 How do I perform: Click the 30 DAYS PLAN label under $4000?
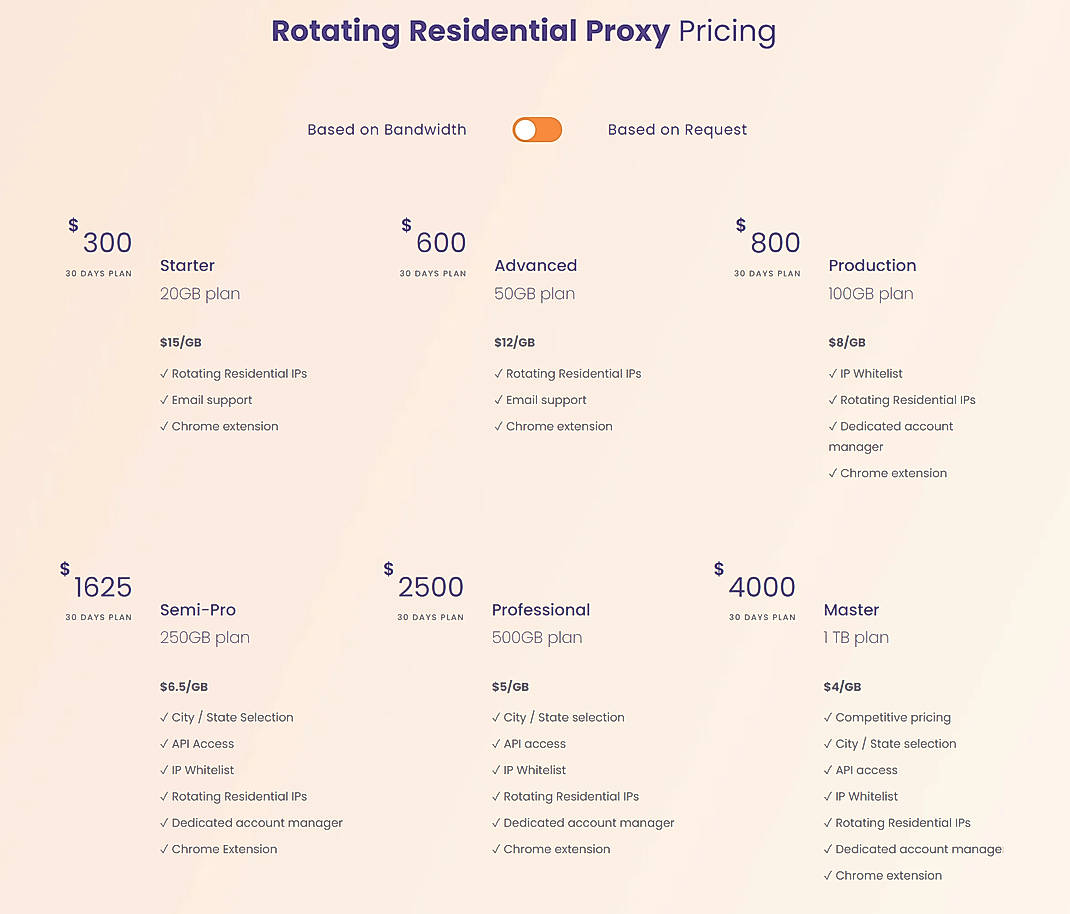(761, 617)
